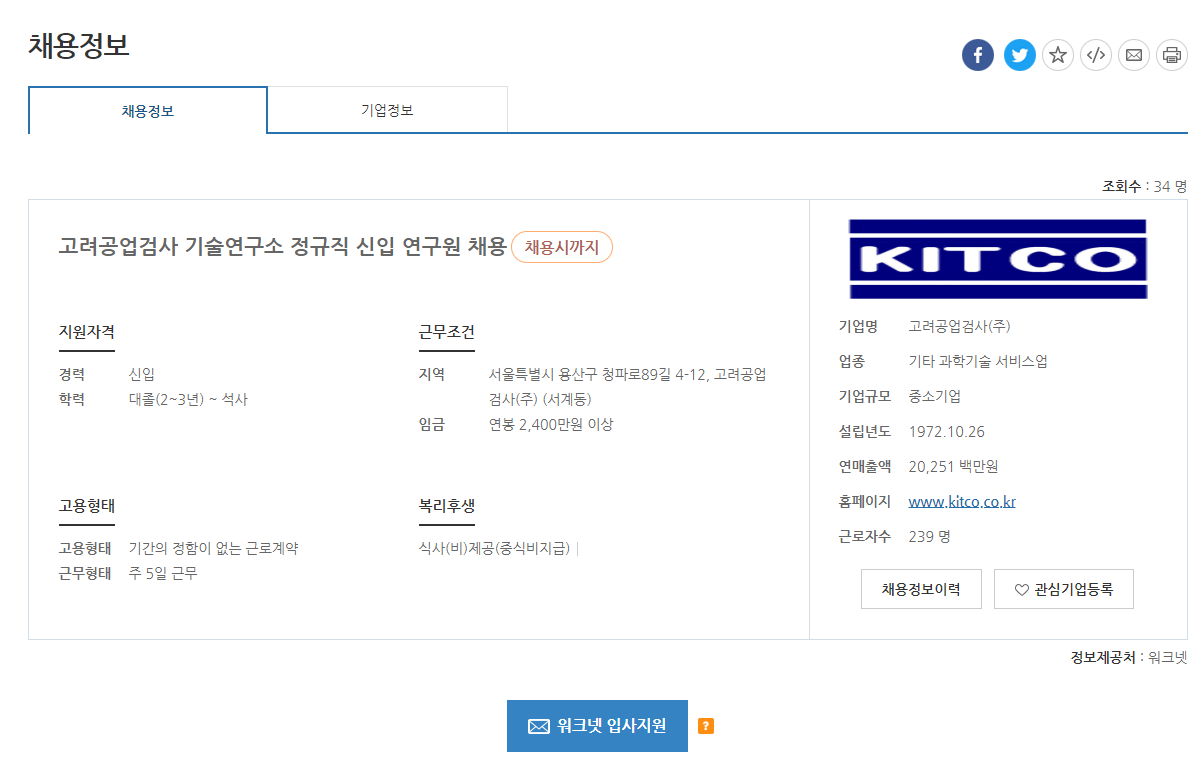Click the 지원자격 section heading
1204x769 pixels.
[x=87, y=332]
